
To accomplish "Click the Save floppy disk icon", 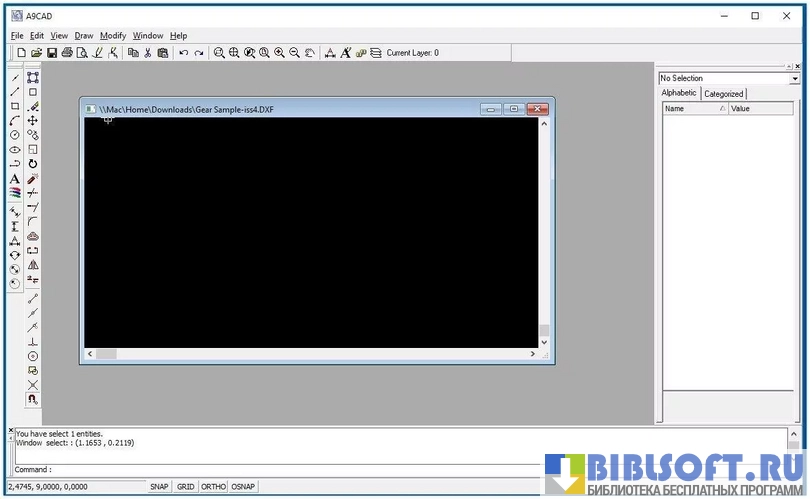I will point(51,53).
